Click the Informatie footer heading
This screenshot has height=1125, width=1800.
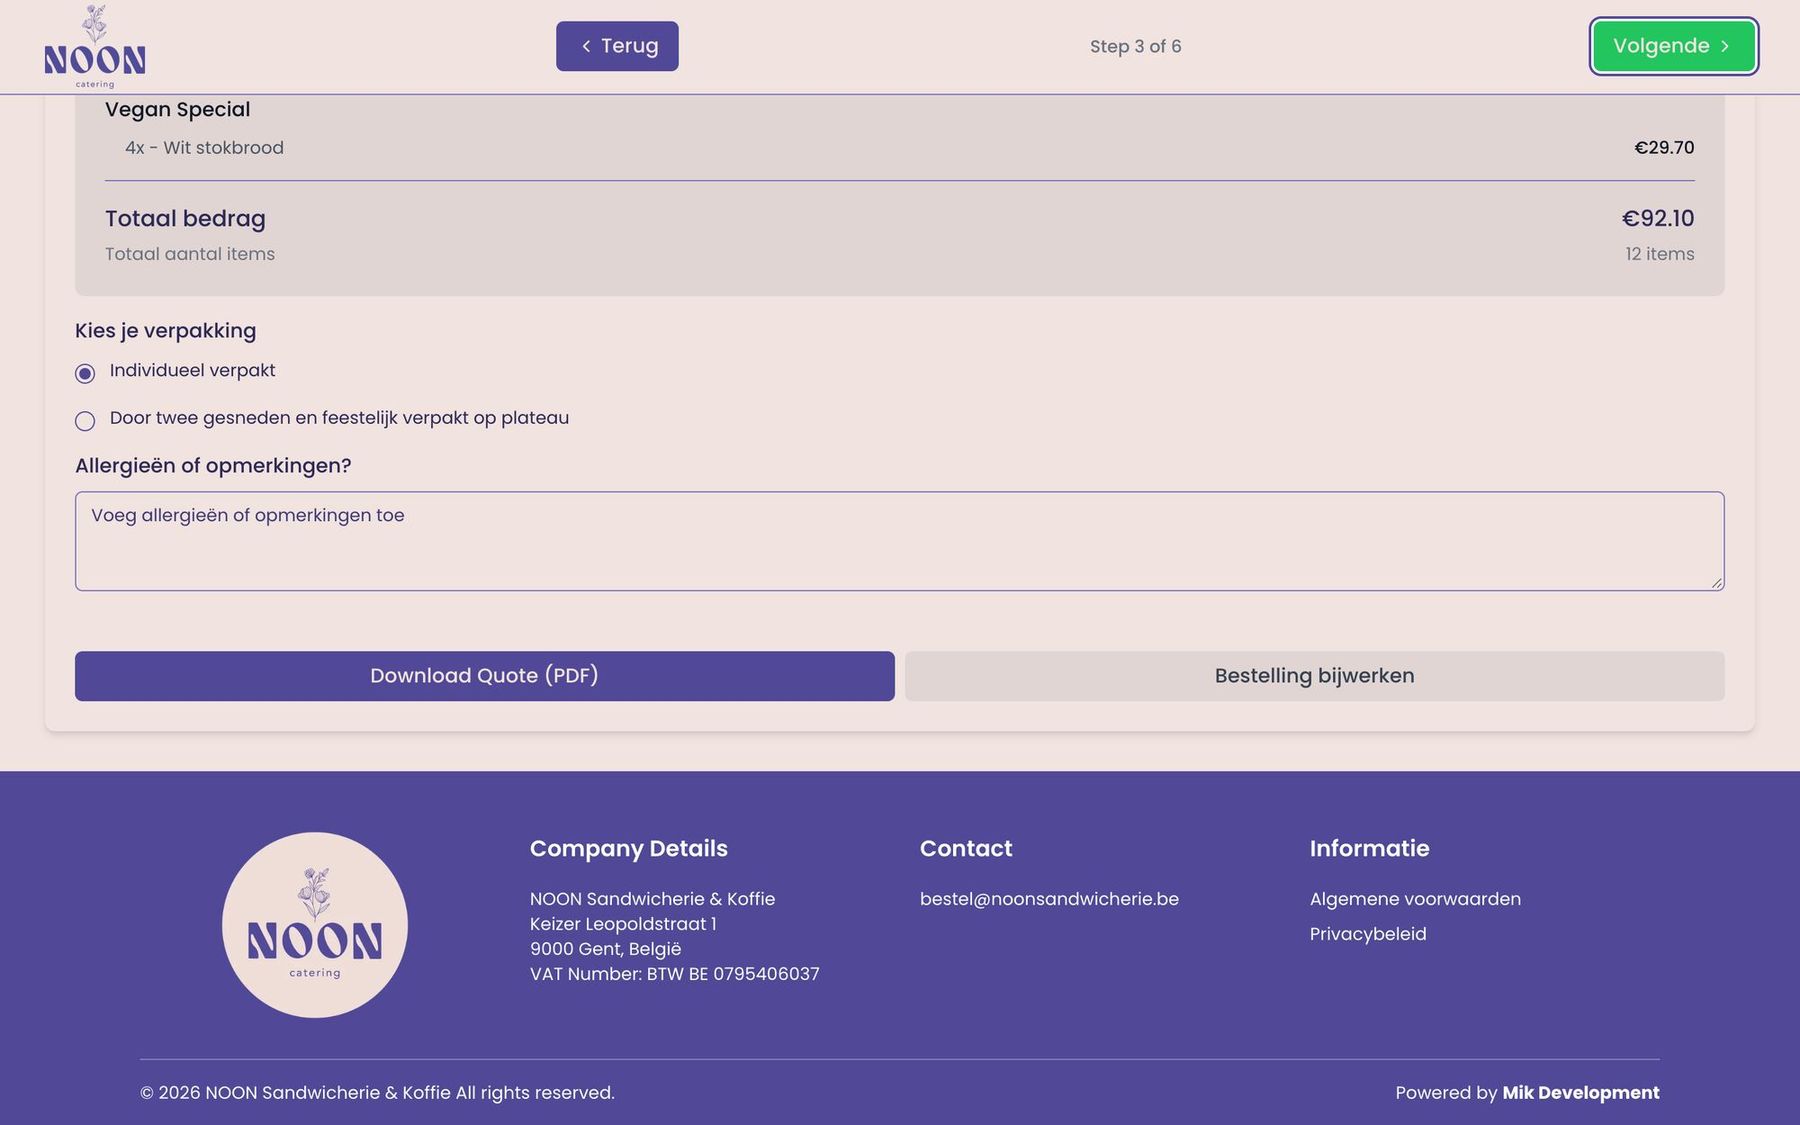point(1369,848)
